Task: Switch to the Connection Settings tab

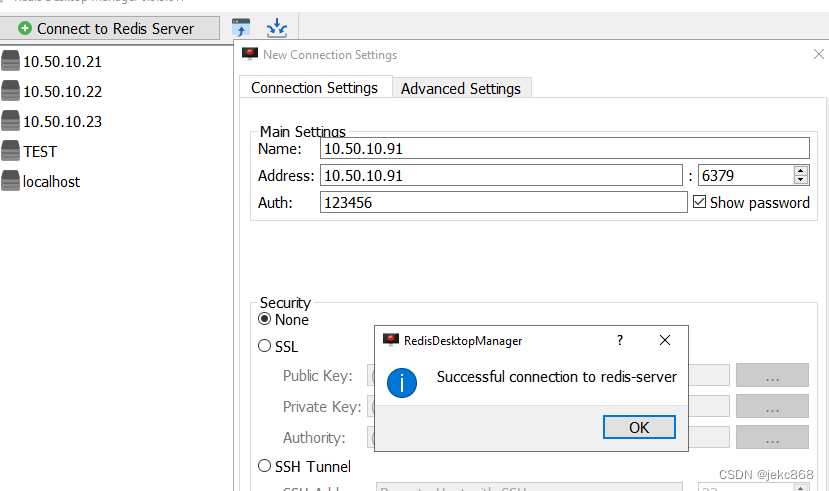Action: coord(315,87)
